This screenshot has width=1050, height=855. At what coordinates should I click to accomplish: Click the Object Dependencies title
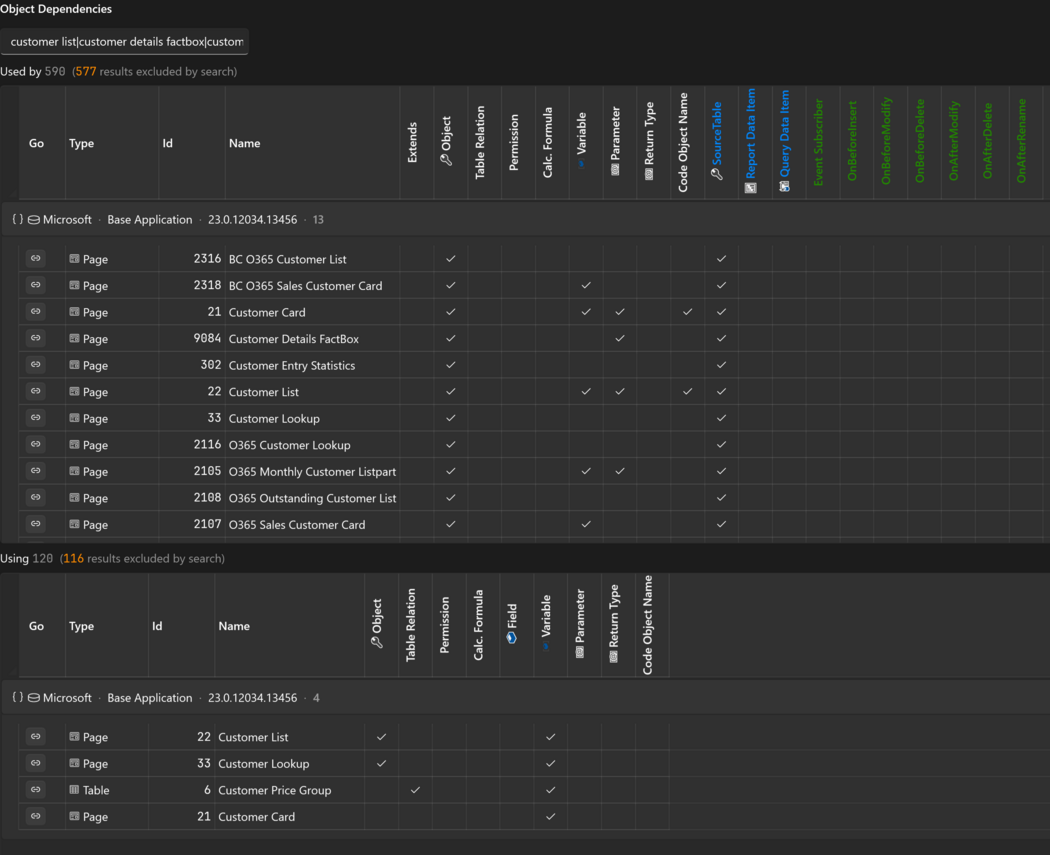(x=56, y=9)
